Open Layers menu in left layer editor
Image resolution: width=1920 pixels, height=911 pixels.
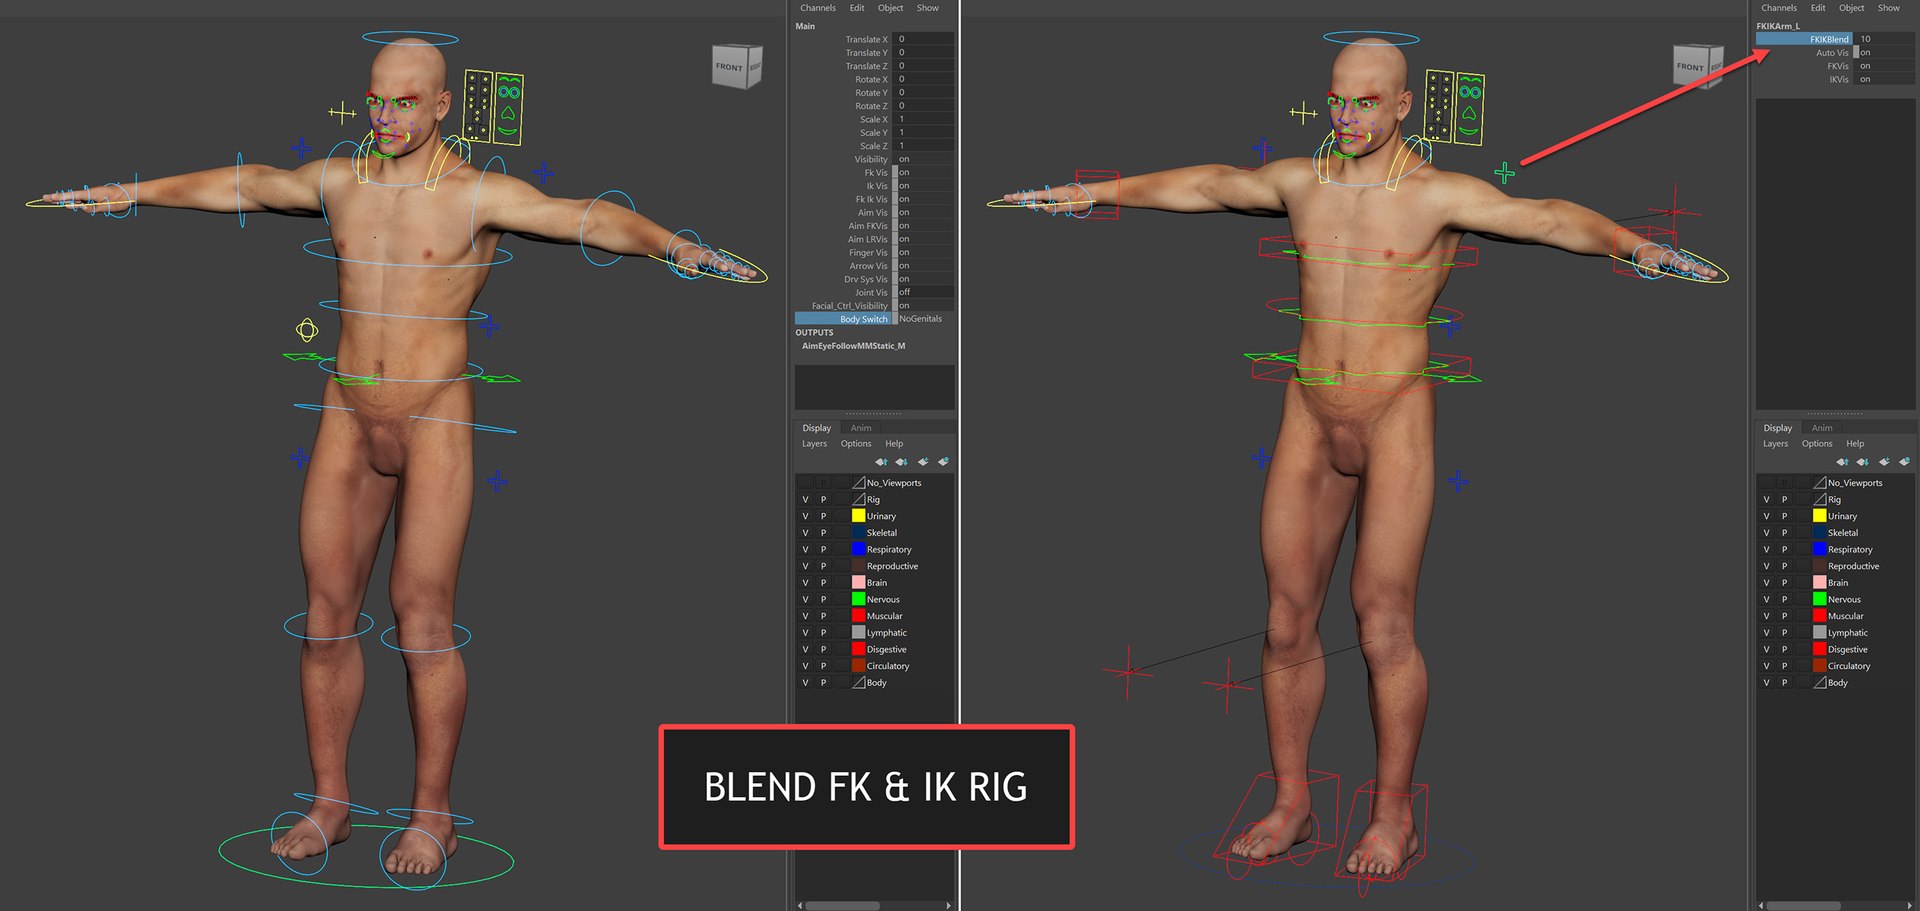click(814, 444)
